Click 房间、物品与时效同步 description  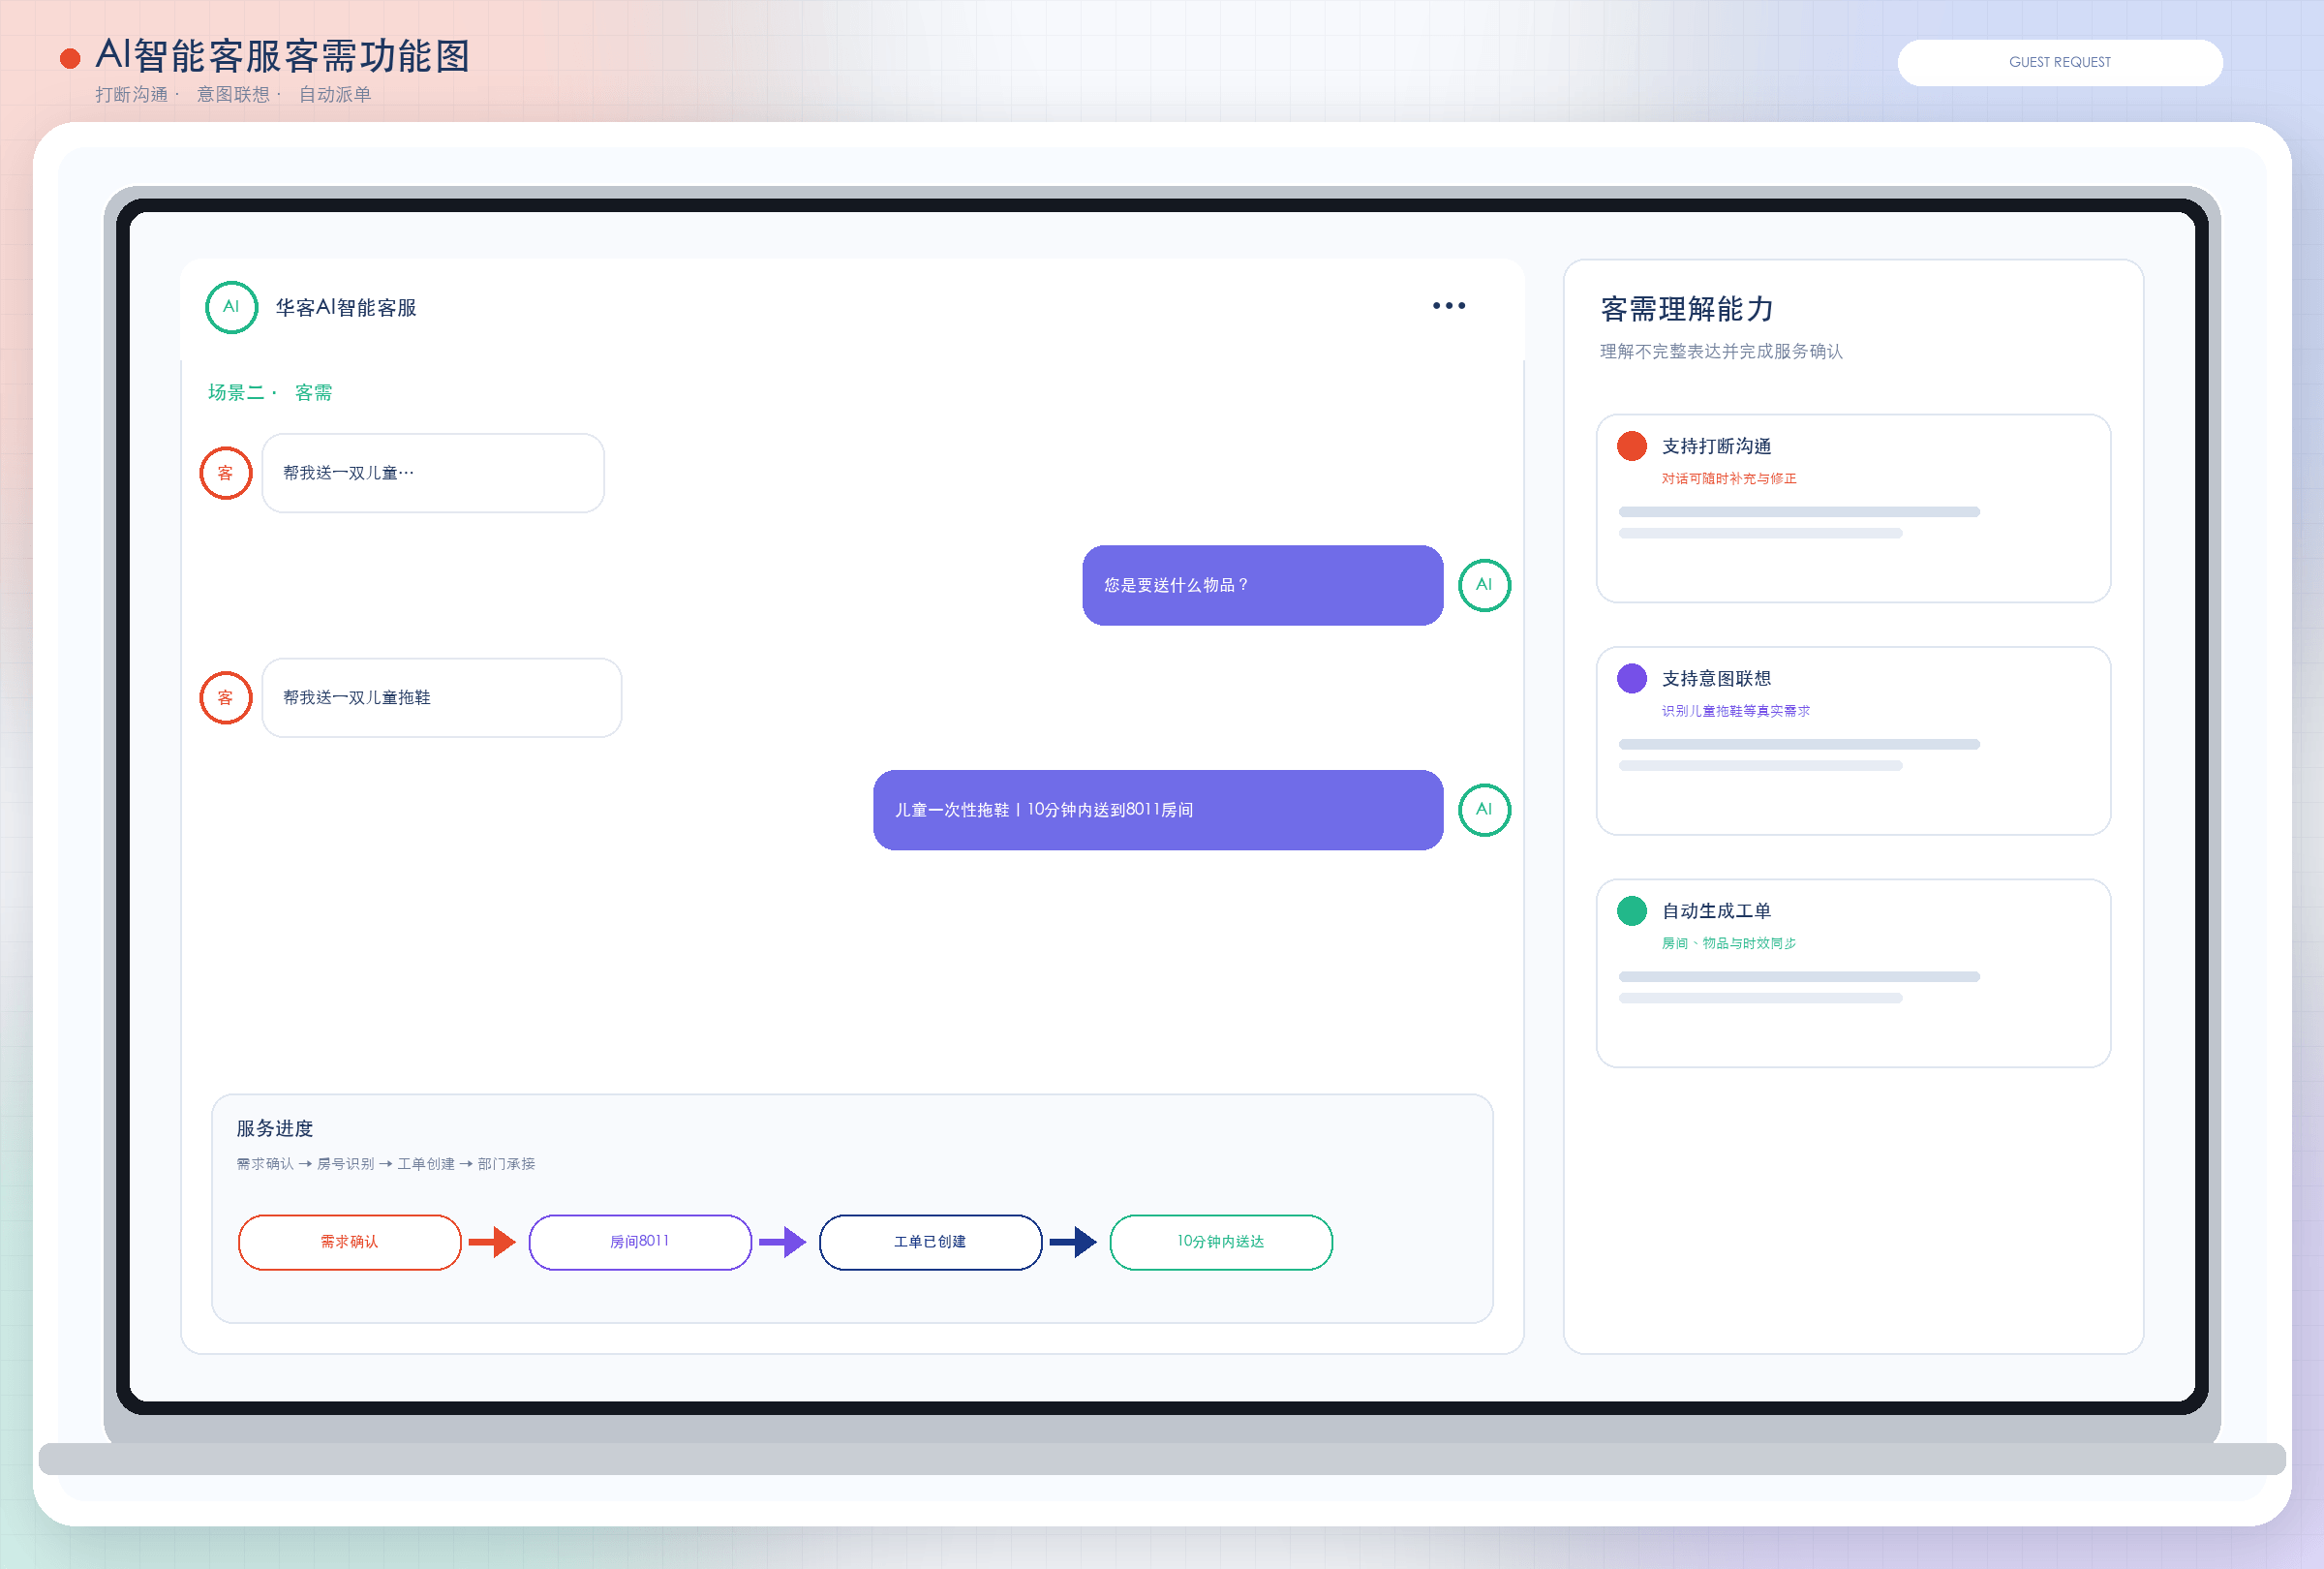pyautogui.click(x=1729, y=944)
